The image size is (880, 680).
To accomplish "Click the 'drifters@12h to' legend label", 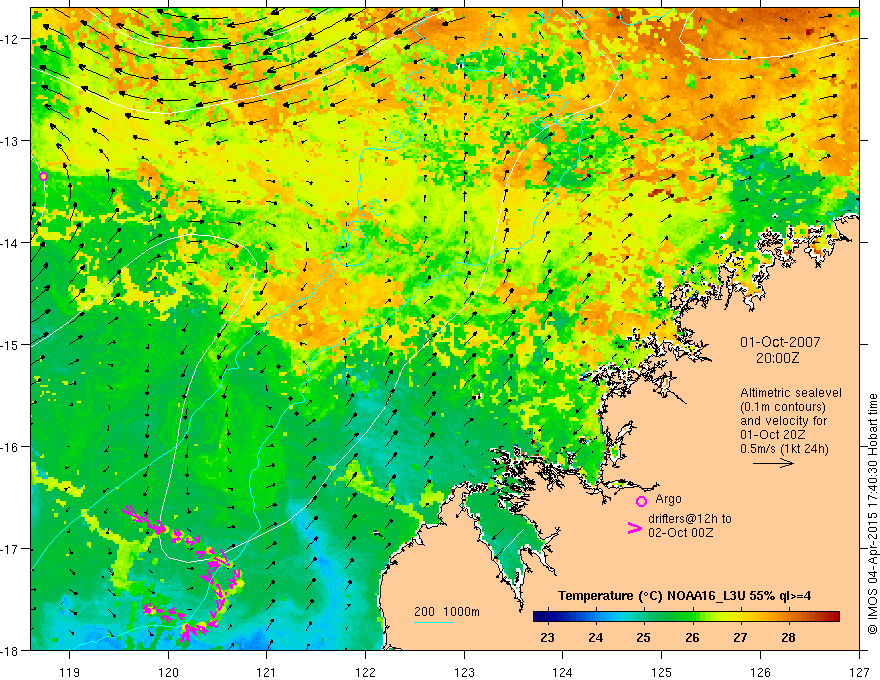I will click(690, 518).
